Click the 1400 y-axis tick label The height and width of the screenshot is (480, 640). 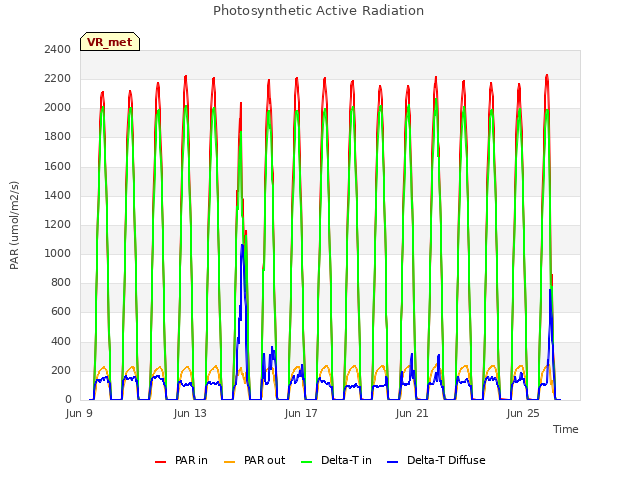[58, 196]
